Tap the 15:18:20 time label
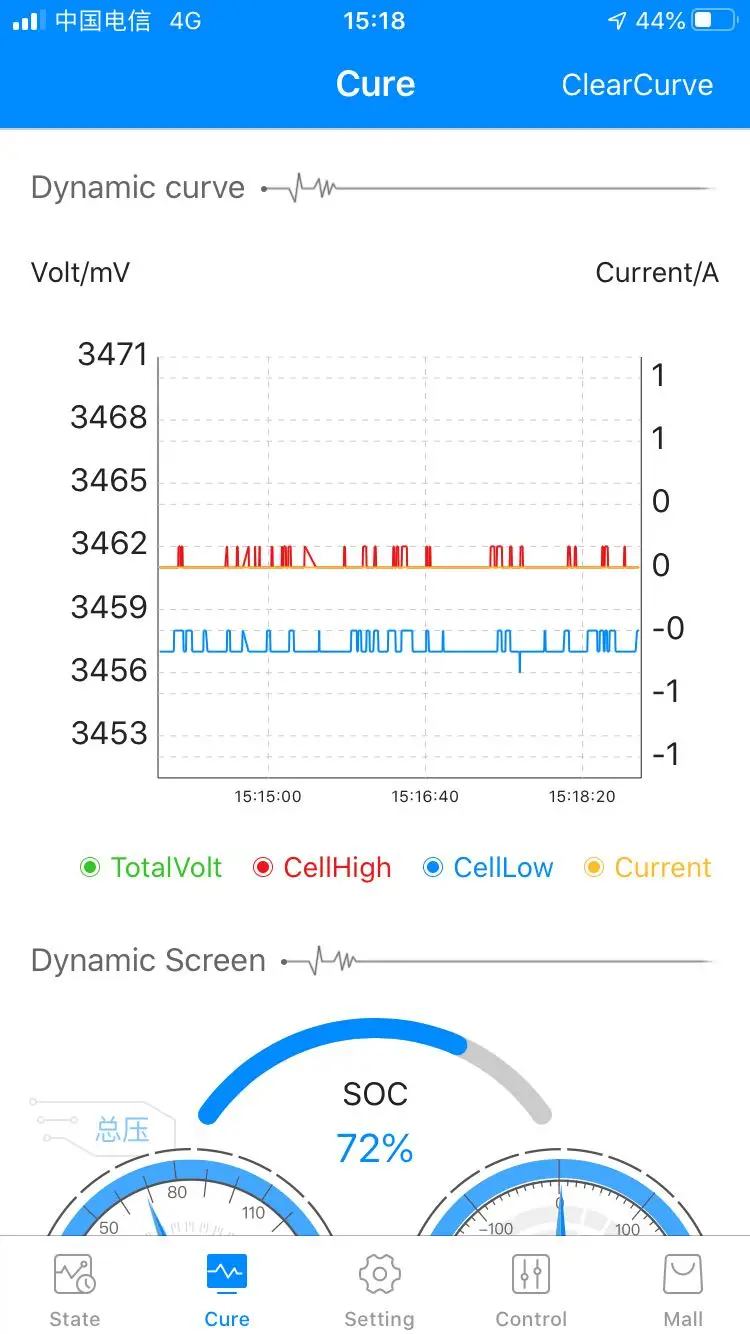750x1334 pixels. pyautogui.click(x=582, y=797)
